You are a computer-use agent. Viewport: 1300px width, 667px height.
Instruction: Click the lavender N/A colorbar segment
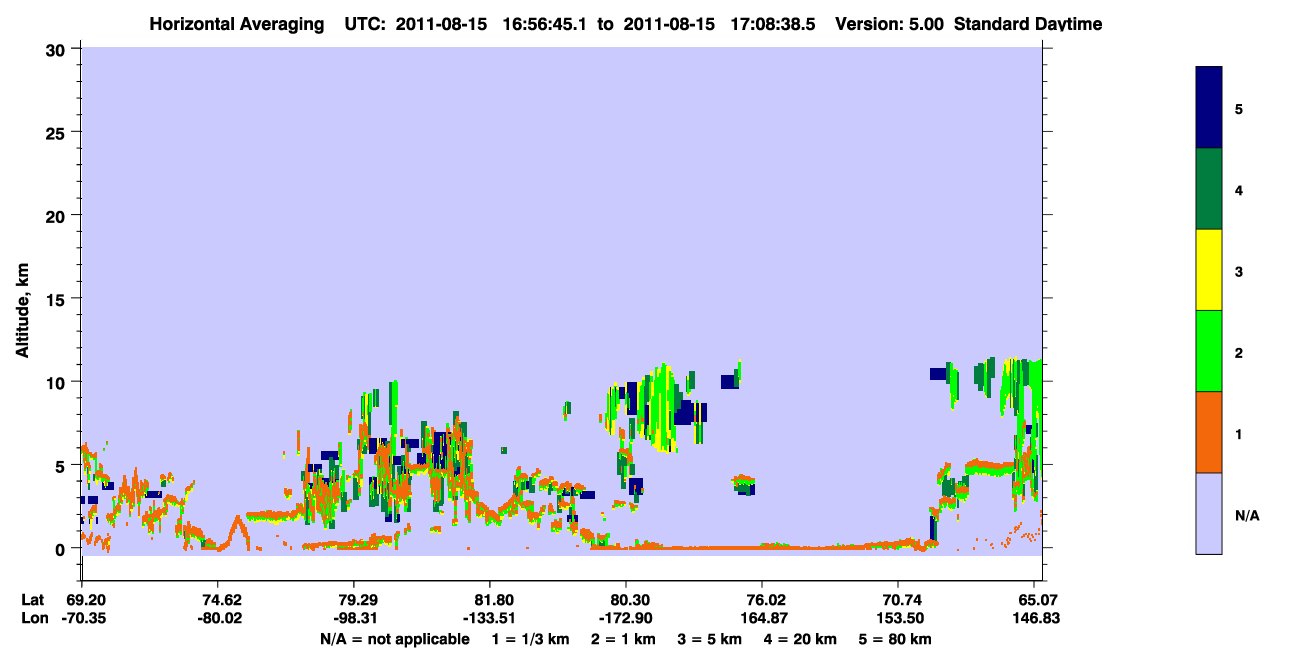(1209, 513)
